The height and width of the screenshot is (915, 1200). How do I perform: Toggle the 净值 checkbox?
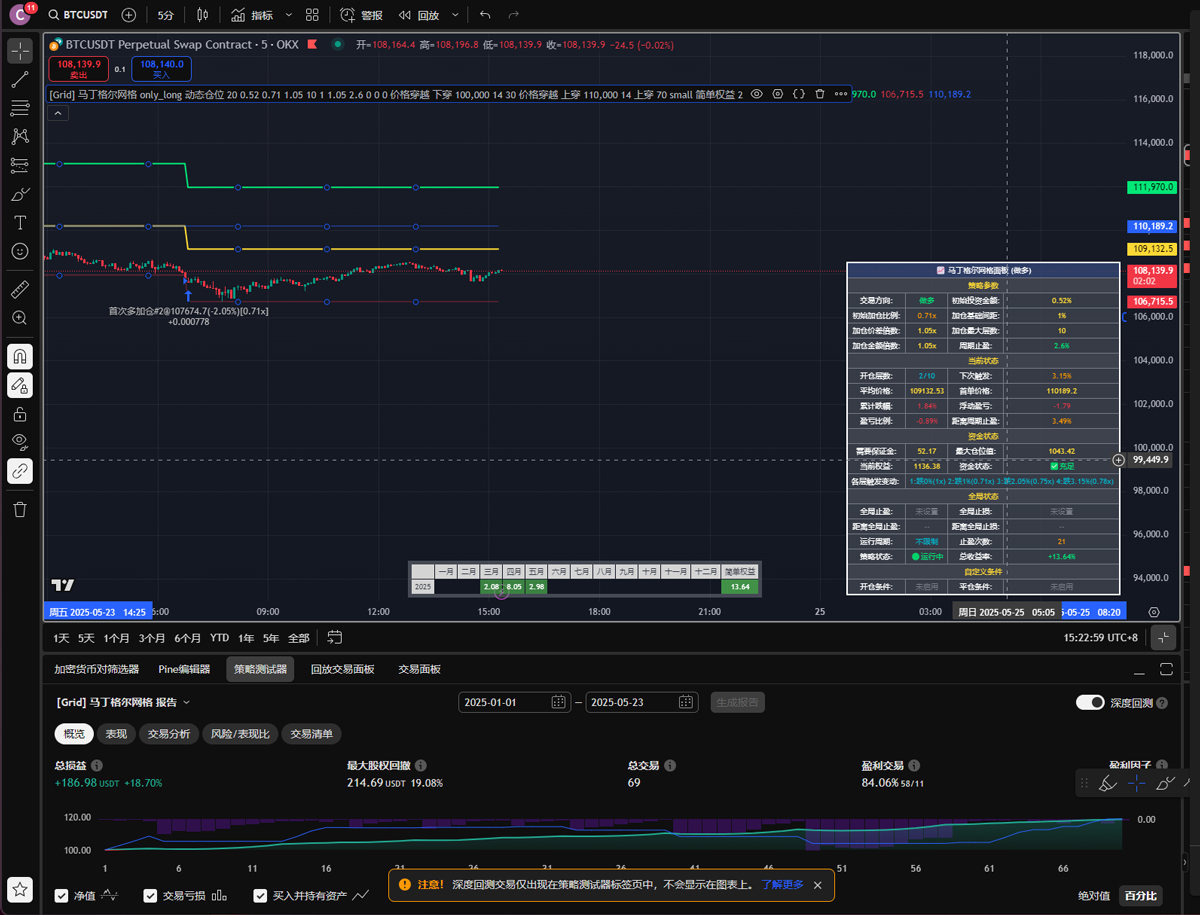pyautogui.click(x=62, y=896)
